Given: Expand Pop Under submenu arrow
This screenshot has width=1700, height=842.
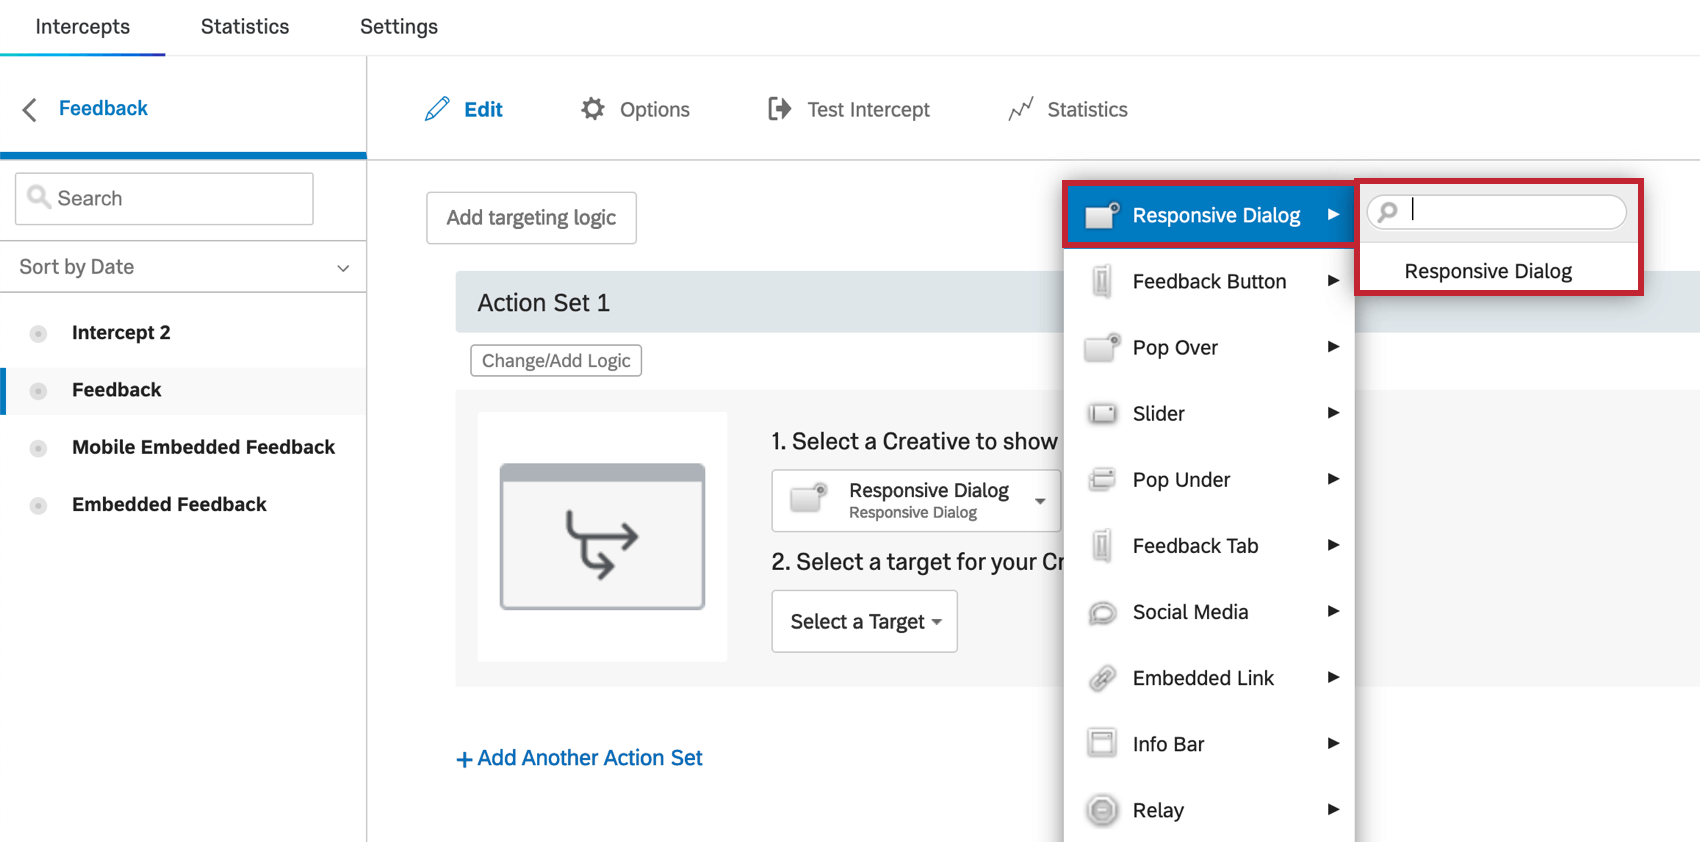Looking at the screenshot, I should pos(1333,478).
